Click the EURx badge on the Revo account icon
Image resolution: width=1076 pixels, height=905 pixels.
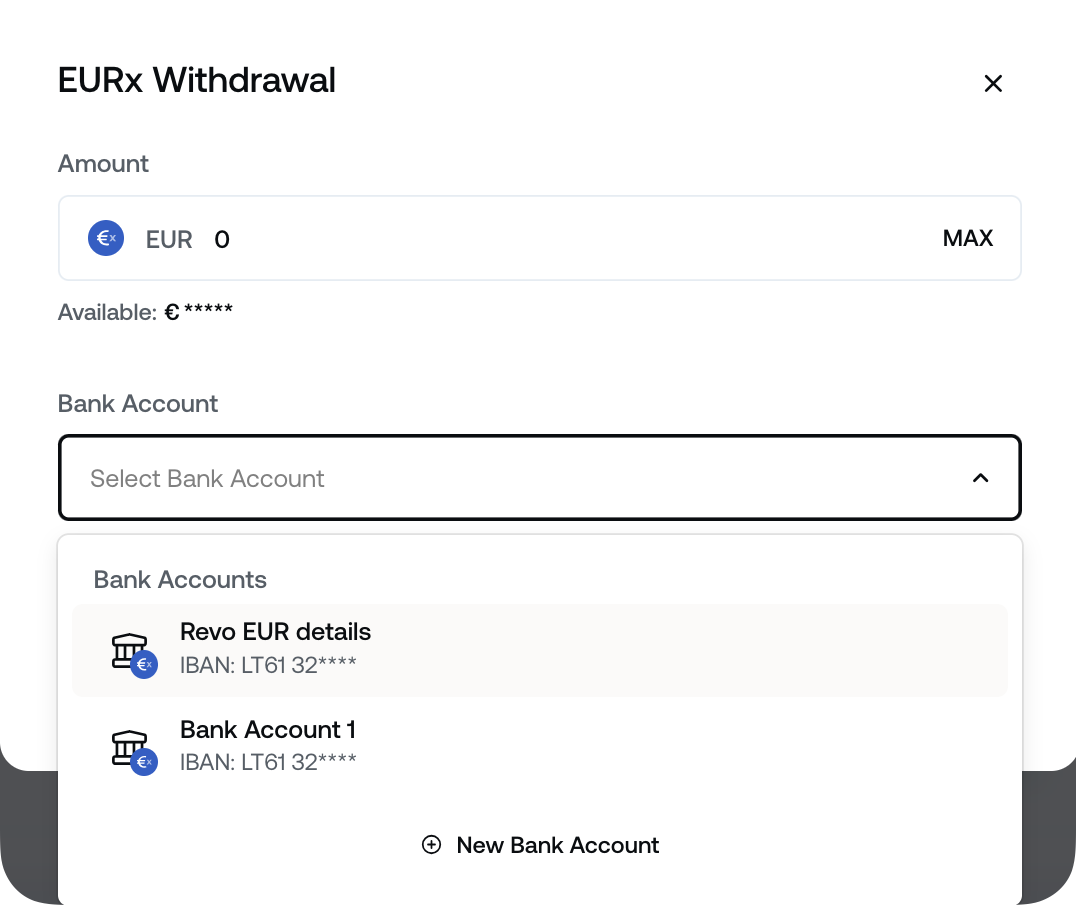pos(143,664)
